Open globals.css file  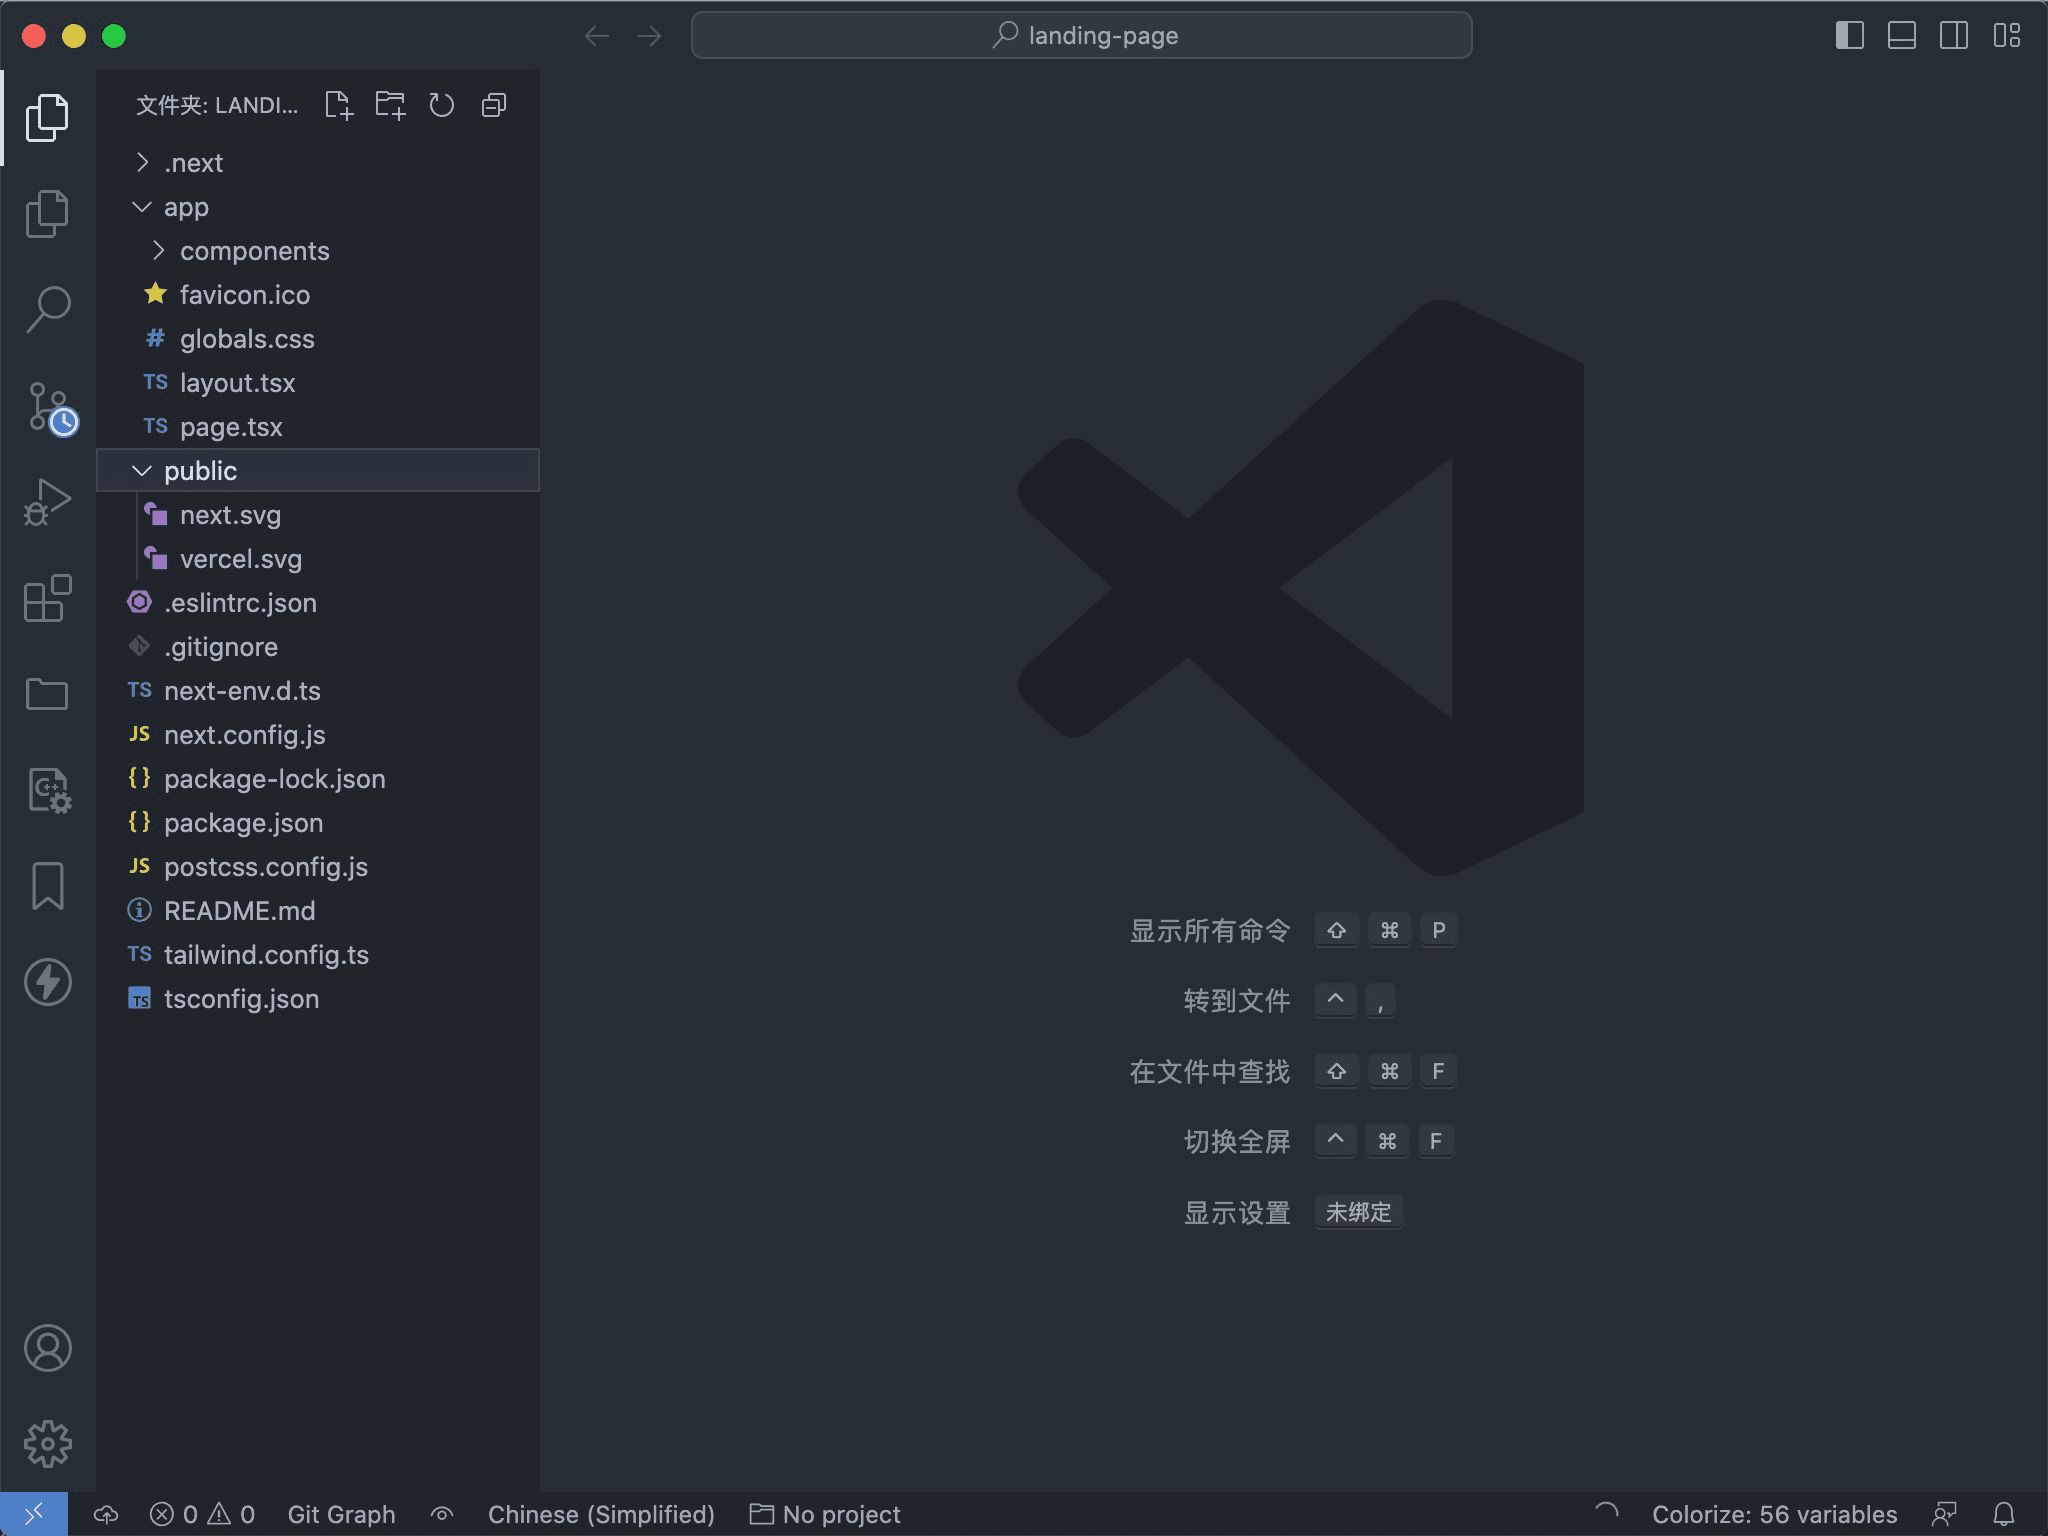point(318,339)
